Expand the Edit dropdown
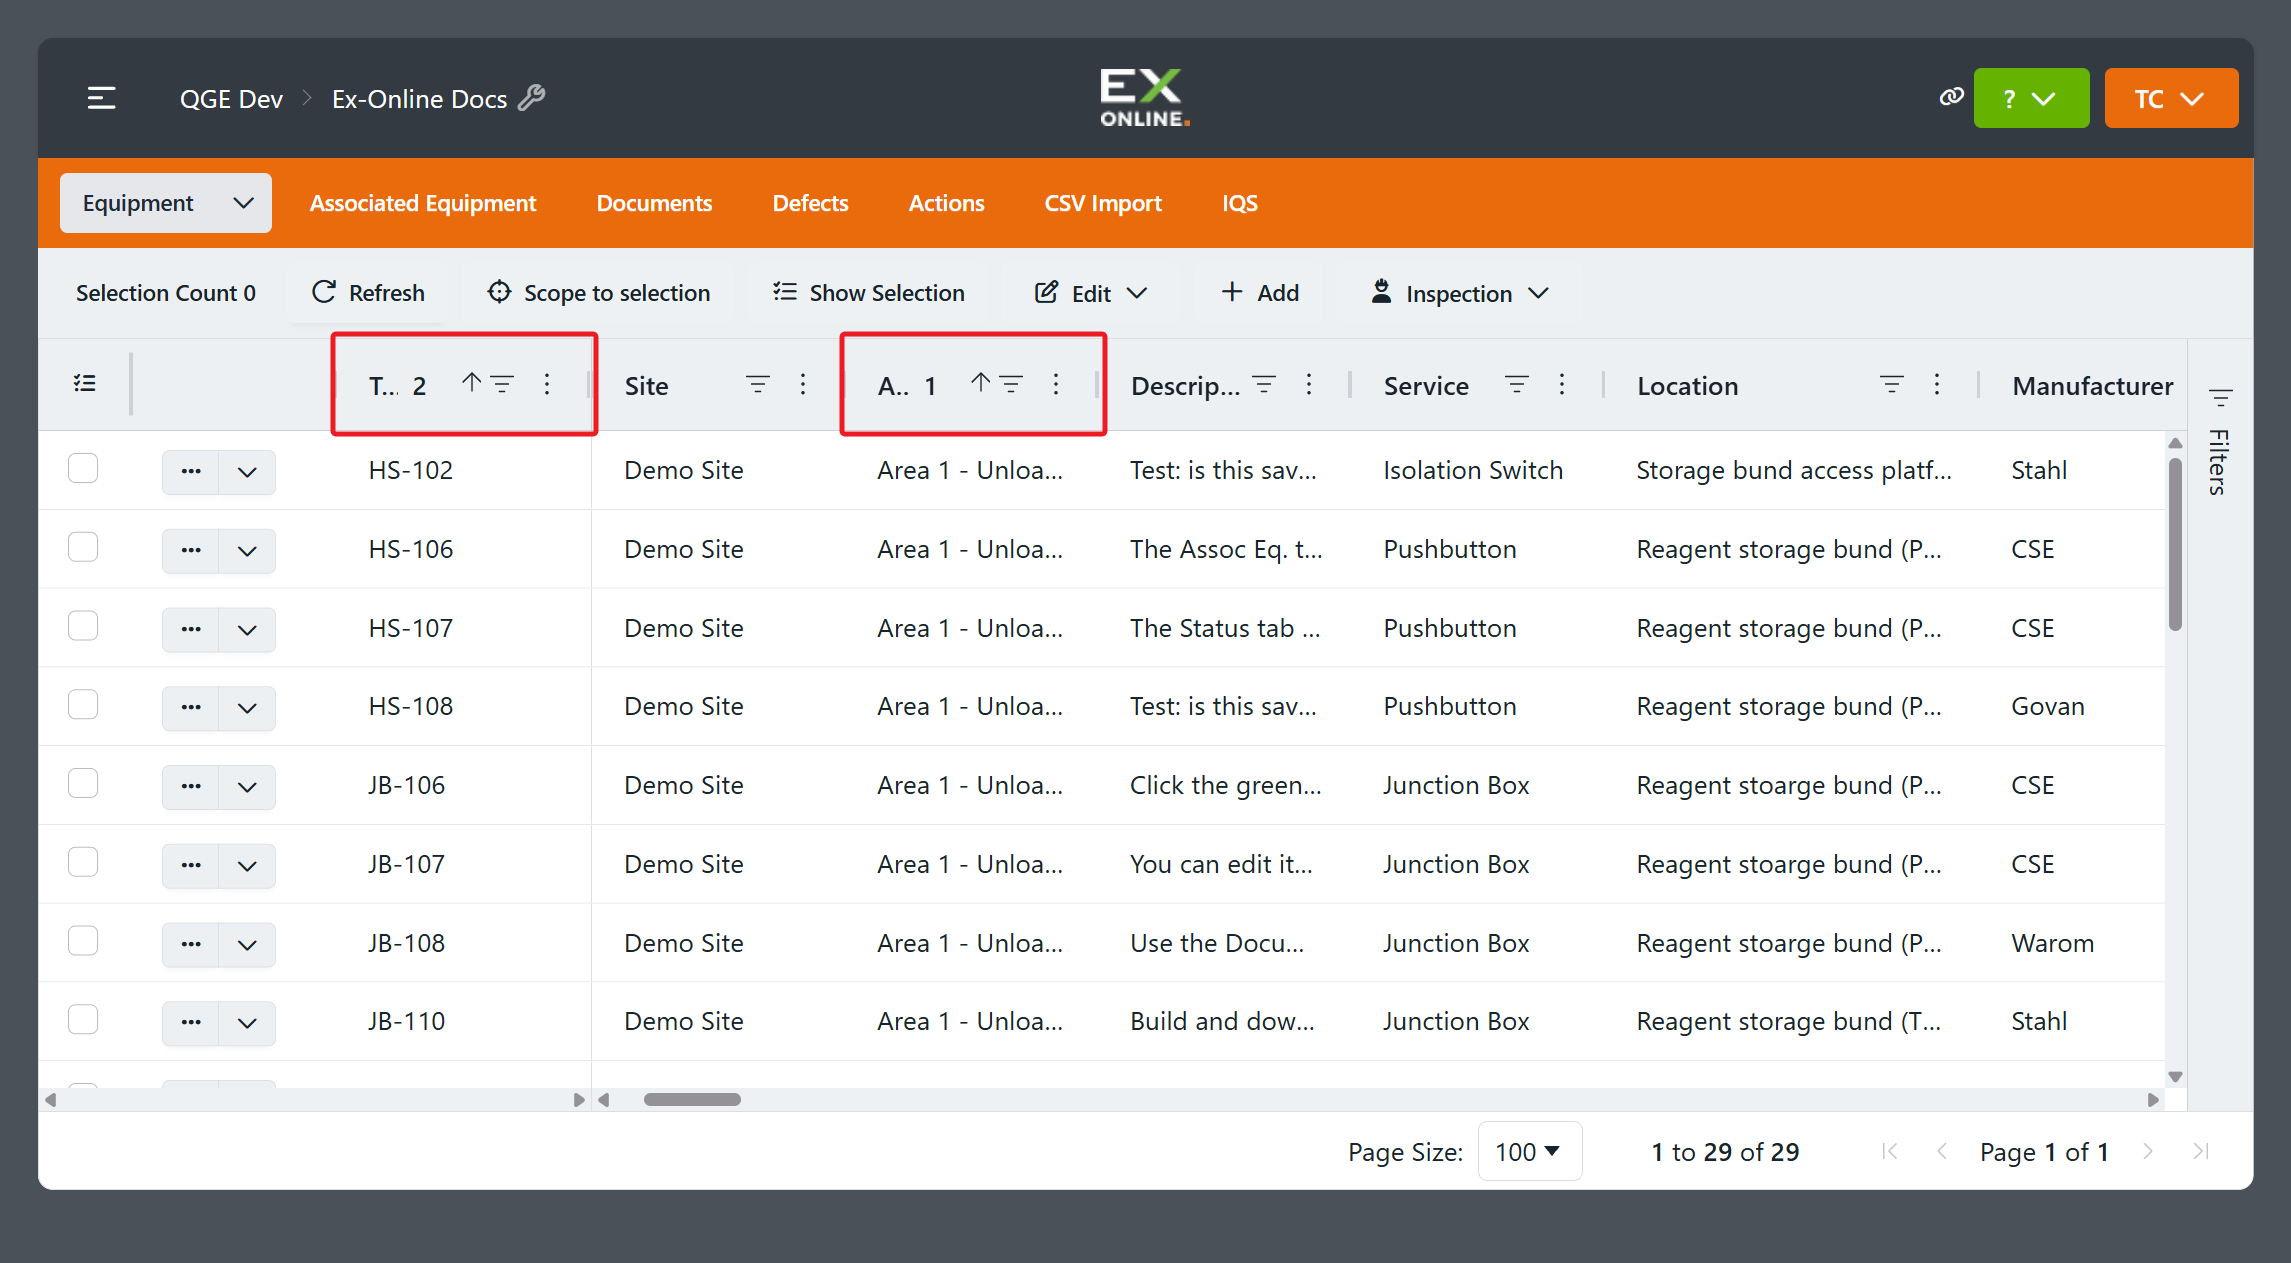Screen dimensions: 2291x1263 [x=1091, y=293]
